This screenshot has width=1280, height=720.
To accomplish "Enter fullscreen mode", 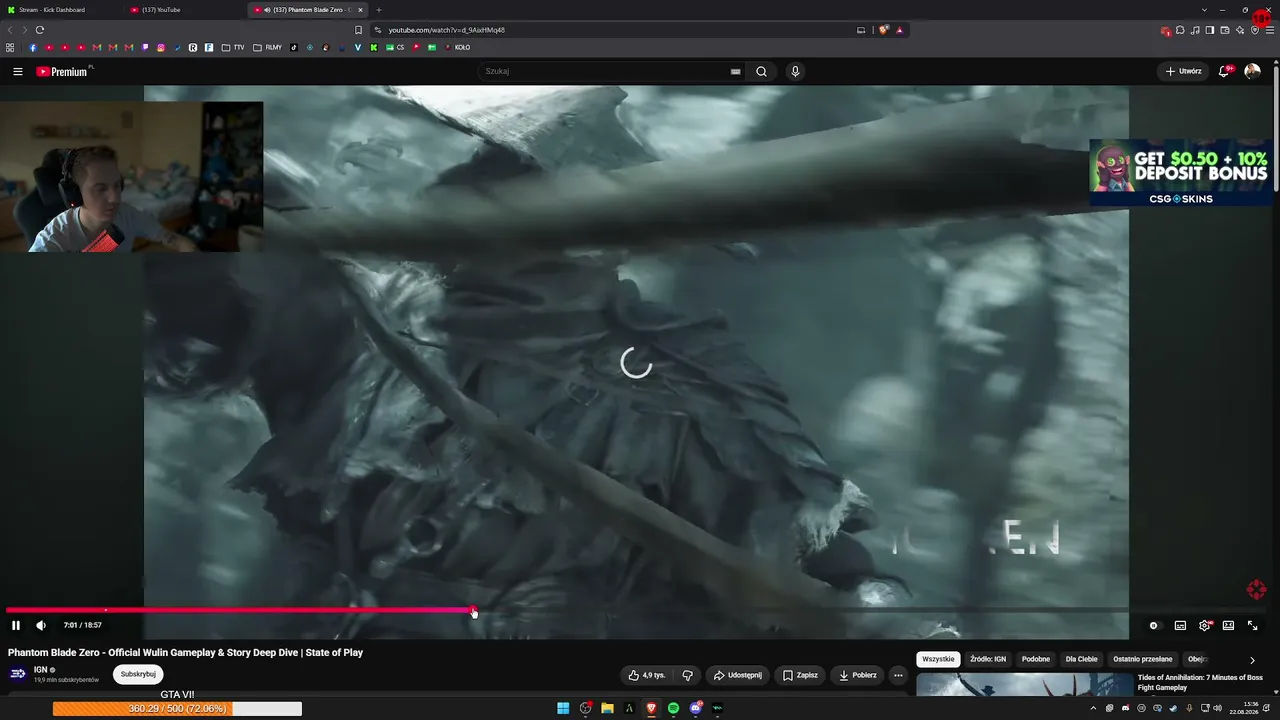I will click(1252, 626).
